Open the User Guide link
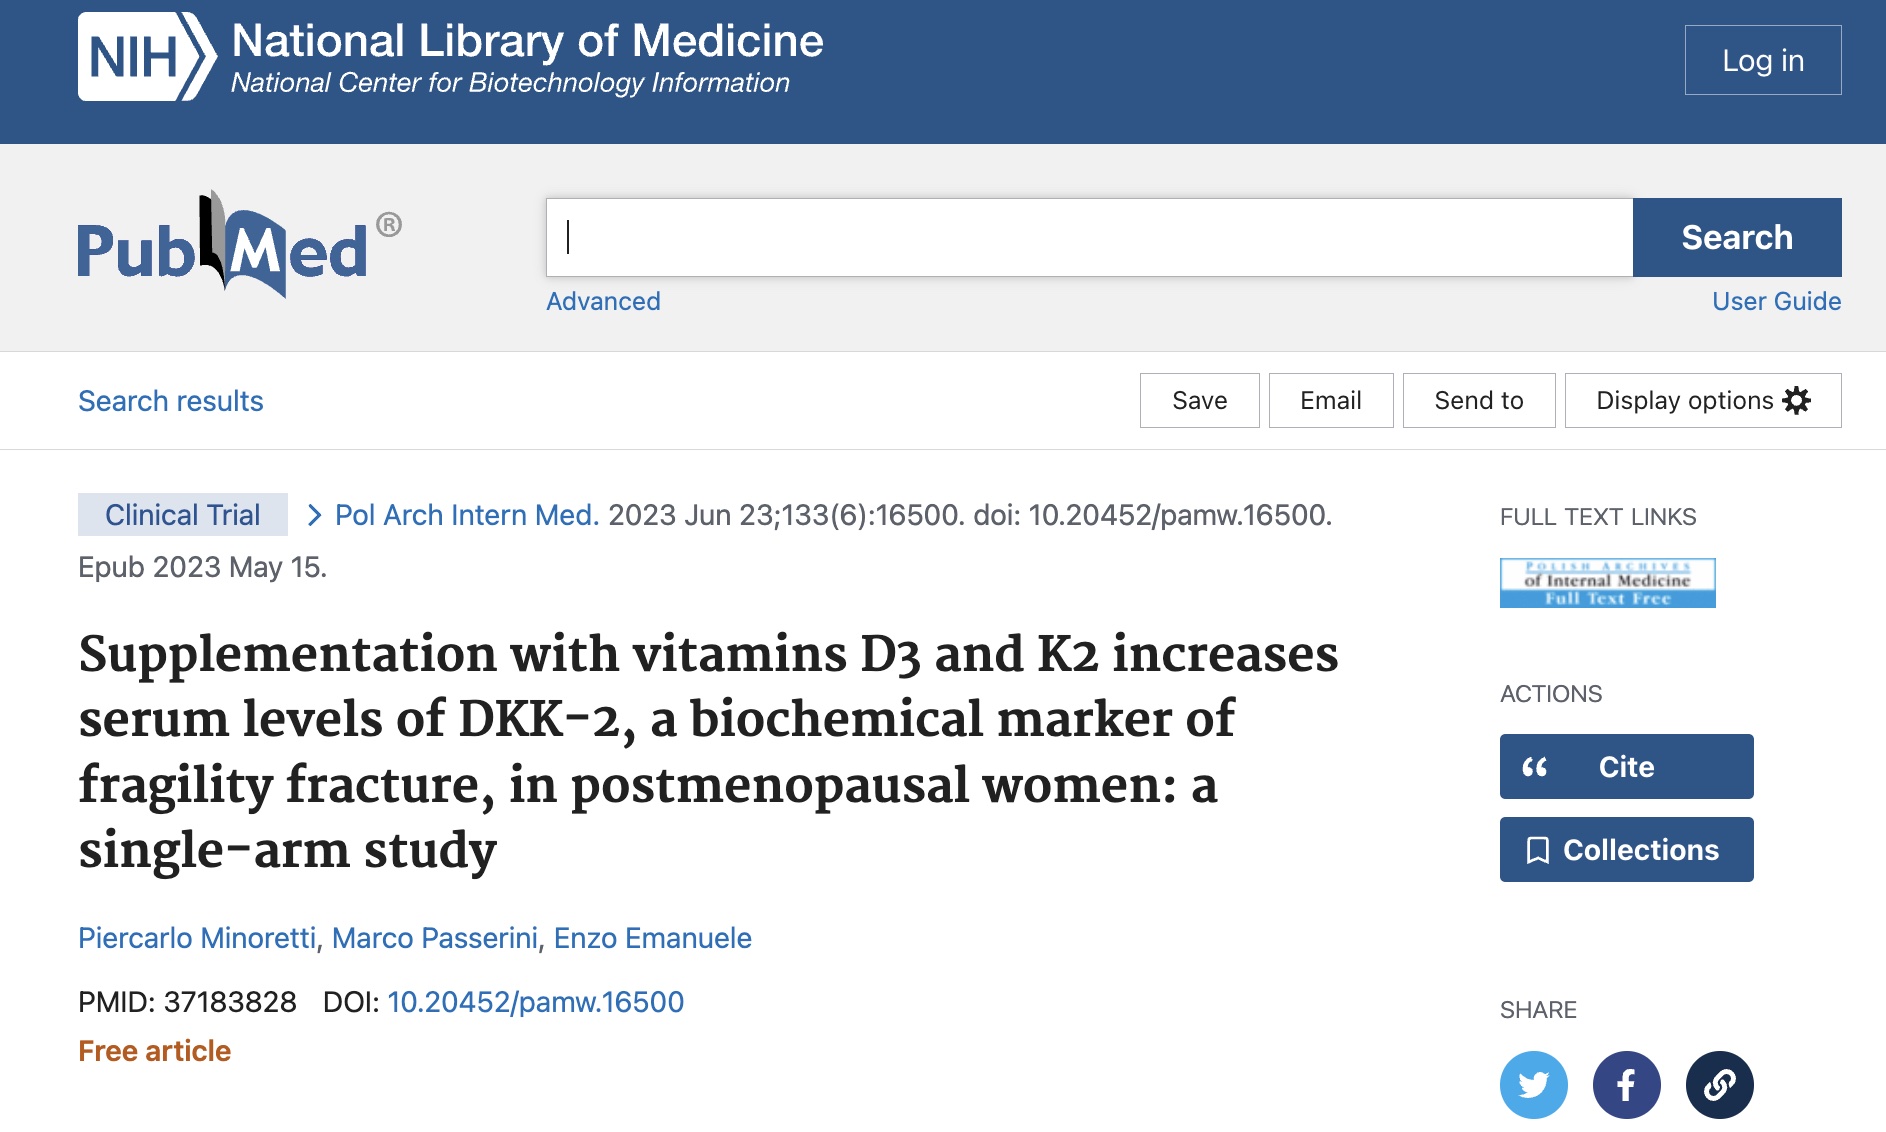Image resolution: width=1886 pixels, height=1132 pixels. tap(1776, 301)
